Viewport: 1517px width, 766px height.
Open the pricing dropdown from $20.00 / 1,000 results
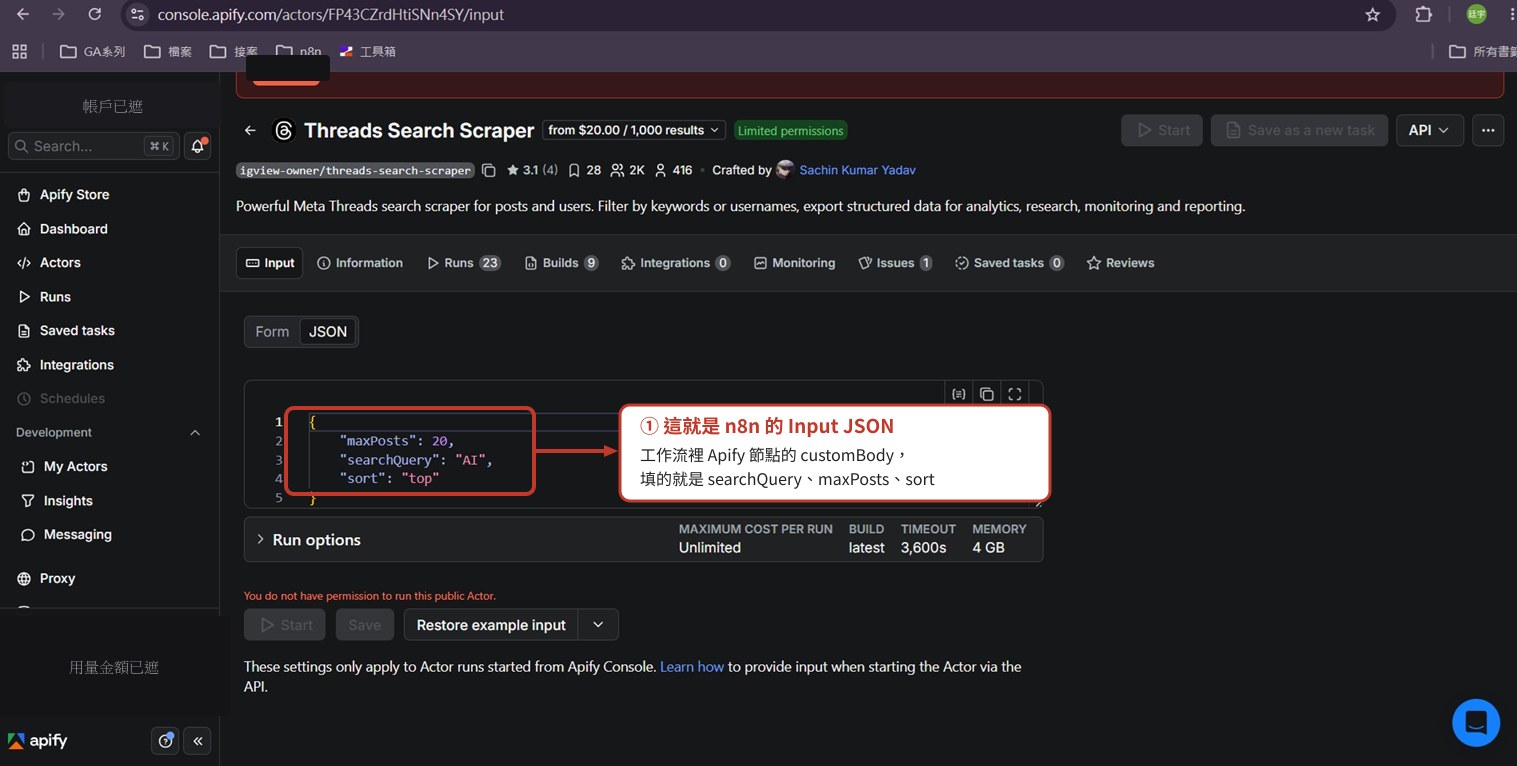point(634,130)
